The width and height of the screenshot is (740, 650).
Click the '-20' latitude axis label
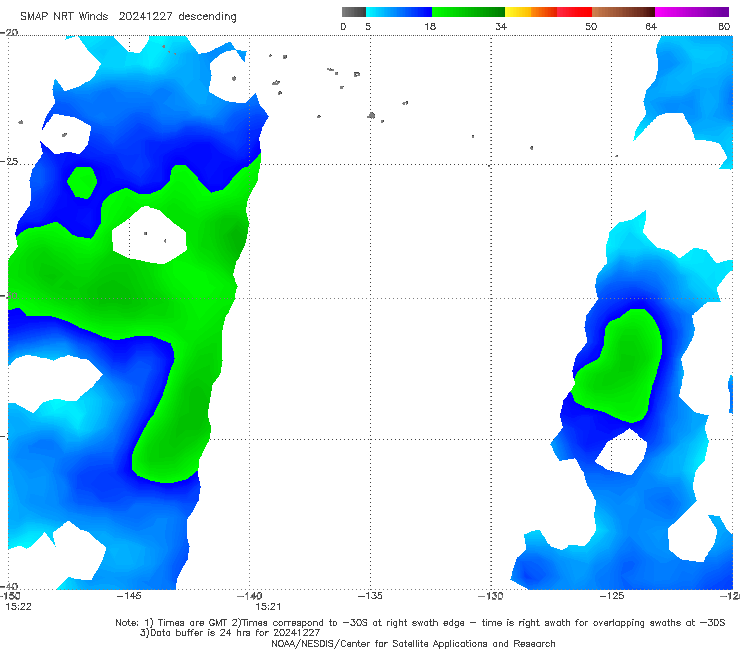click(9, 32)
